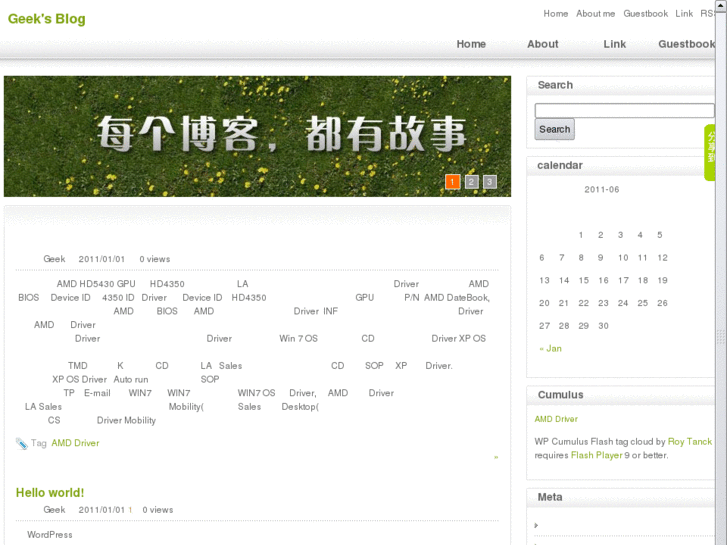Click vertical scrollbar up arrow
727x545 pixels.
721,5
